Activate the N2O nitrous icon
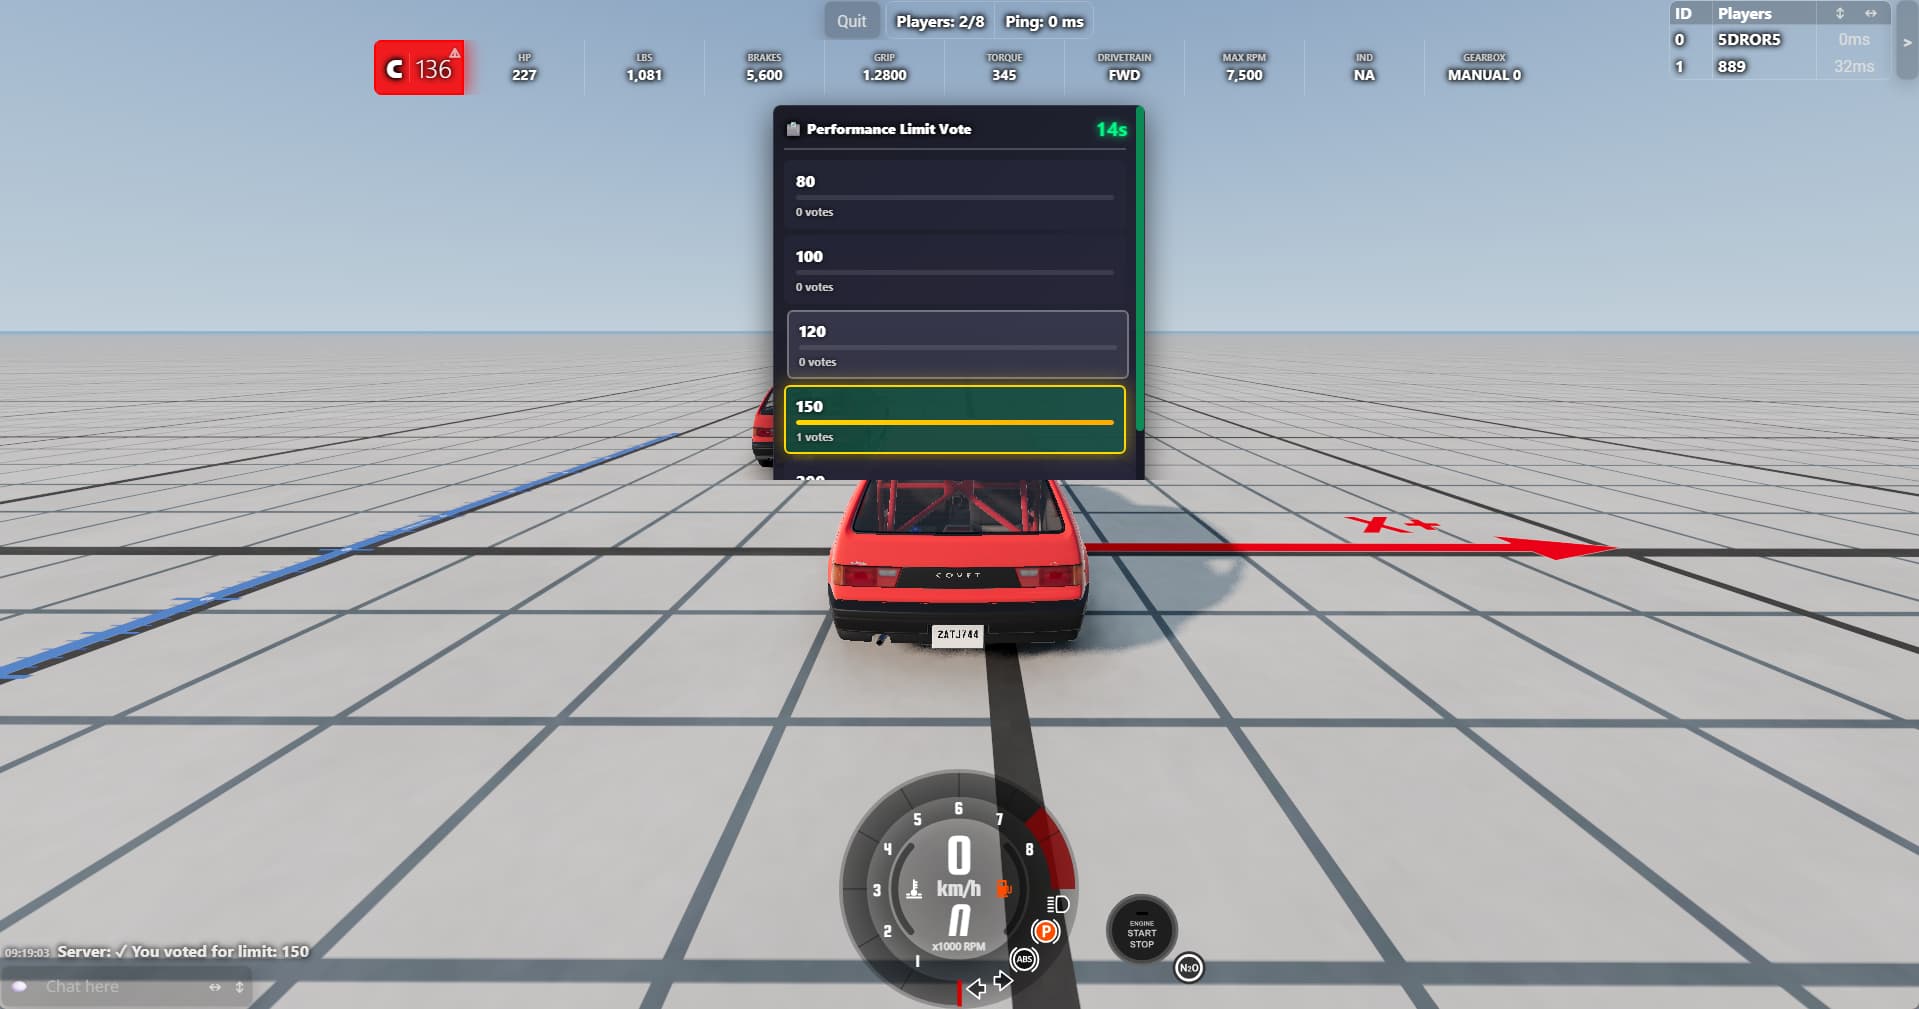The height and width of the screenshot is (1009, 1919). [1188, 967]
